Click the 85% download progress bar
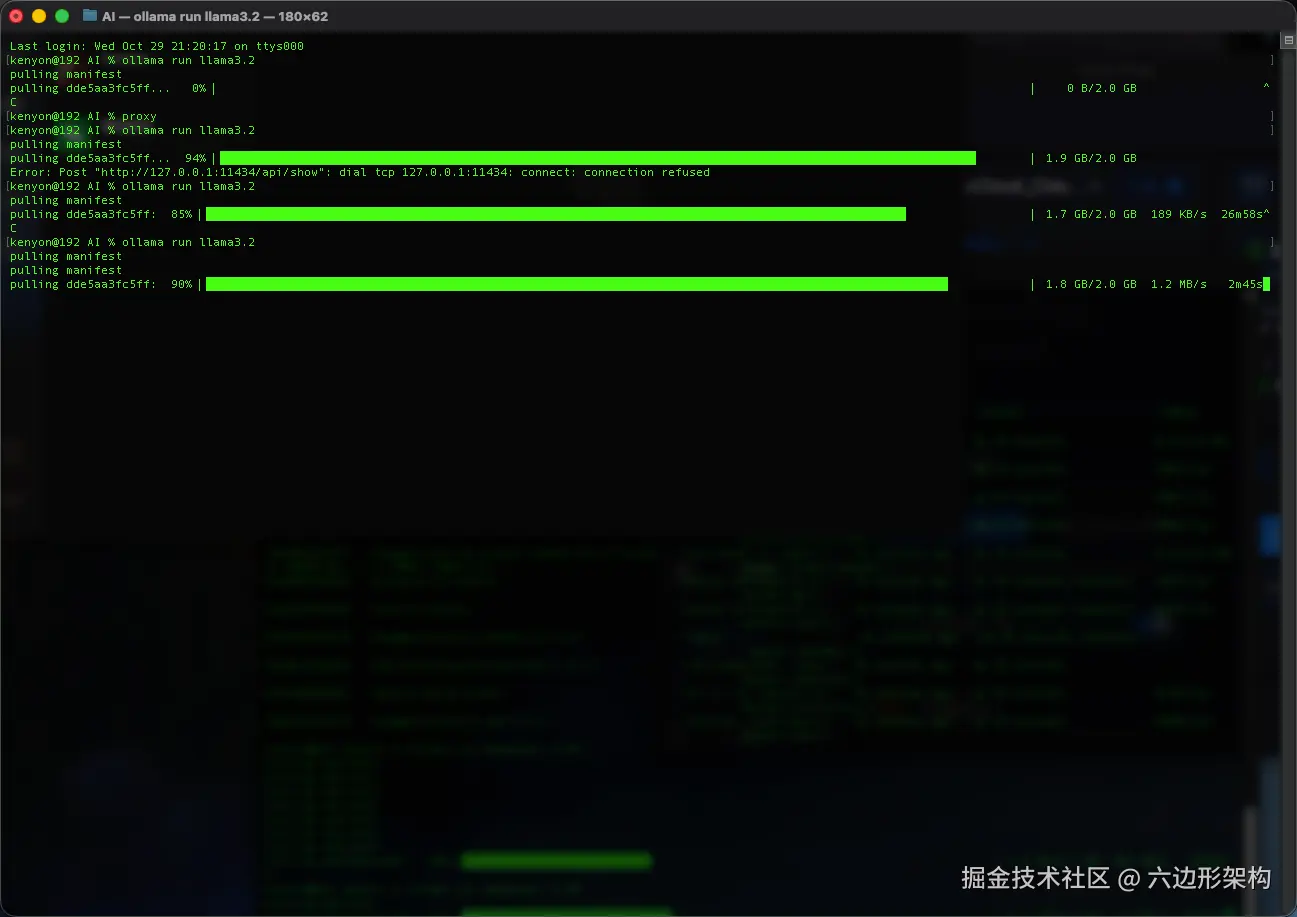 pos(556,214)
